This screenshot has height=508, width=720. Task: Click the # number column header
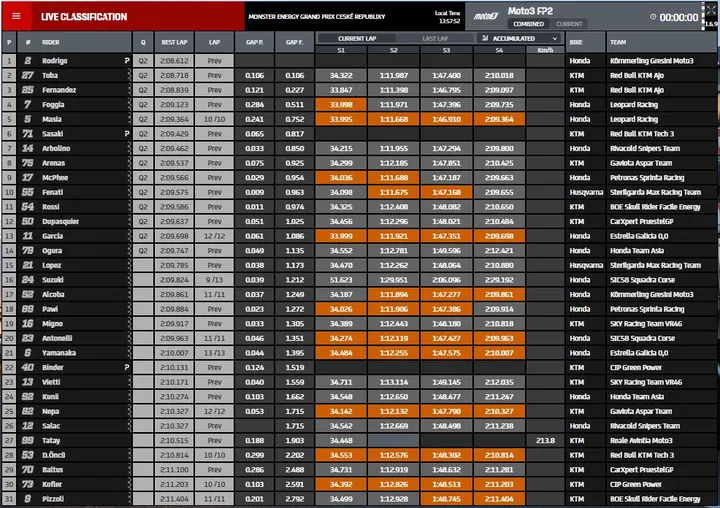(28, 42)
